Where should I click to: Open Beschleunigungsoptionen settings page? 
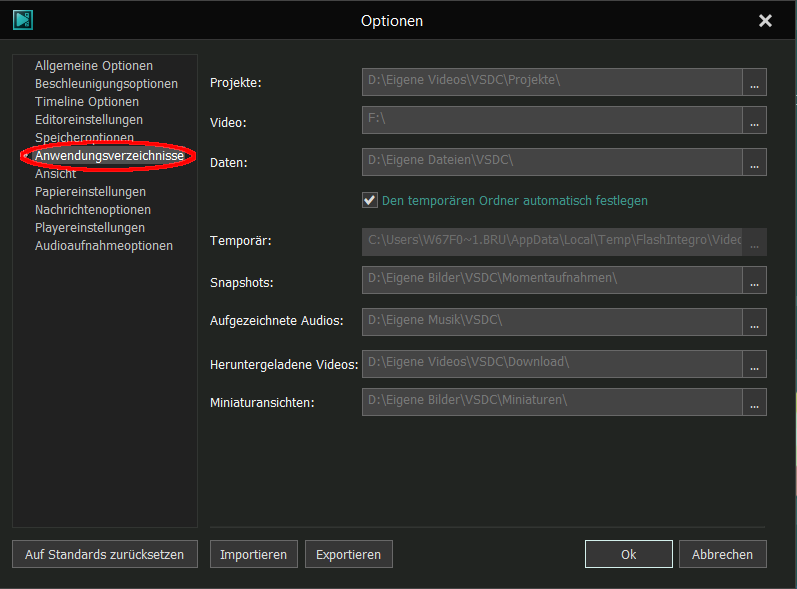[x=106, y=84]
